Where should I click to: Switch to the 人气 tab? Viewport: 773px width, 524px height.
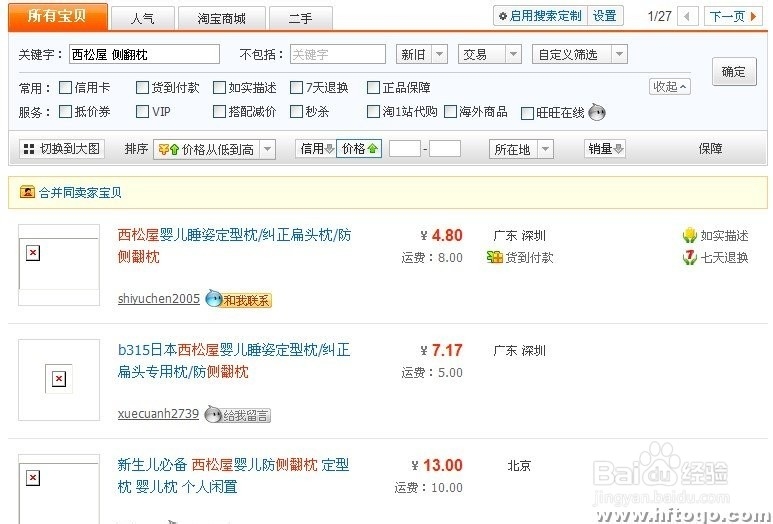pos(143,18)
